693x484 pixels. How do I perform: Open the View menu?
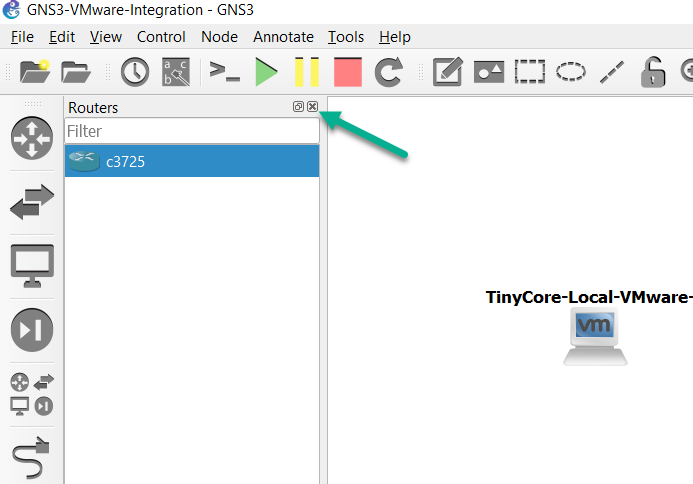pyautogui.click(x=106, y=37)
